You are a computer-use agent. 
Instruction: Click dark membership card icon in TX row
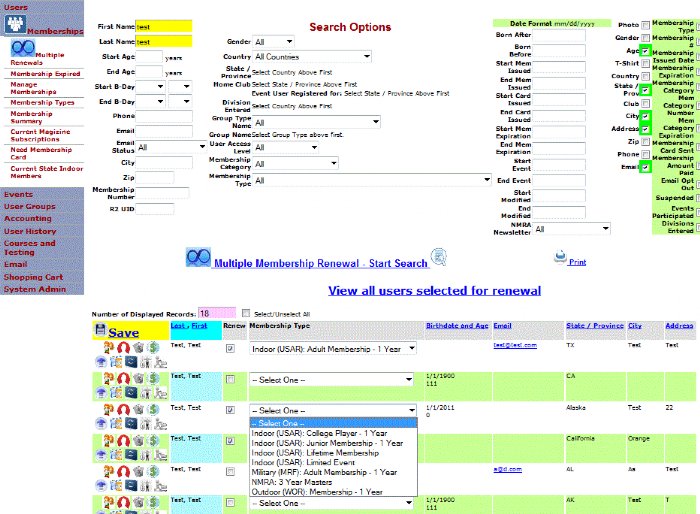(131, 362)
